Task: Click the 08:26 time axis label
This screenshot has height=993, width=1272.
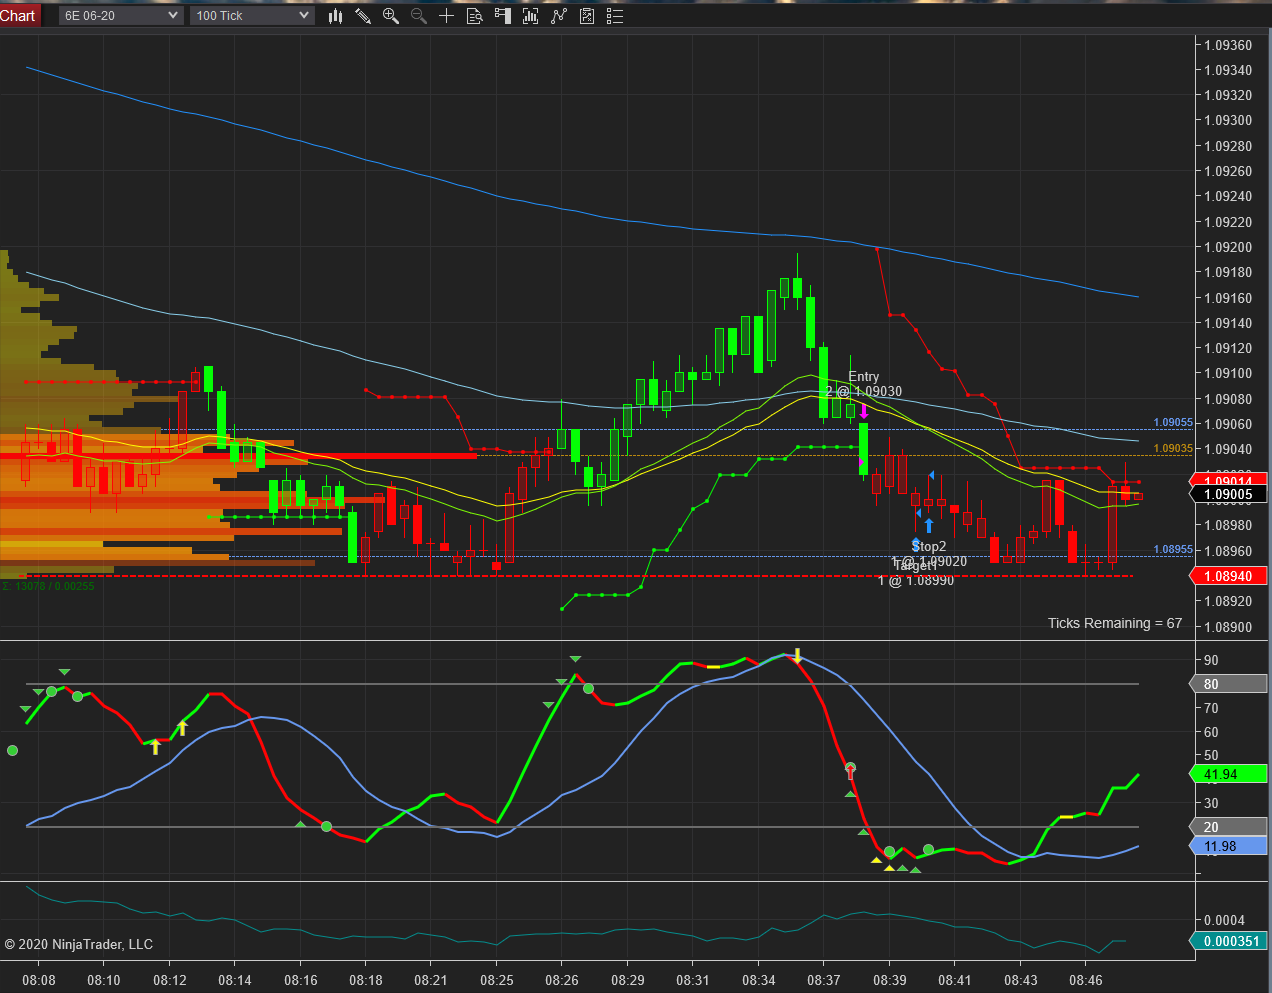Action: tap(562, 980)
